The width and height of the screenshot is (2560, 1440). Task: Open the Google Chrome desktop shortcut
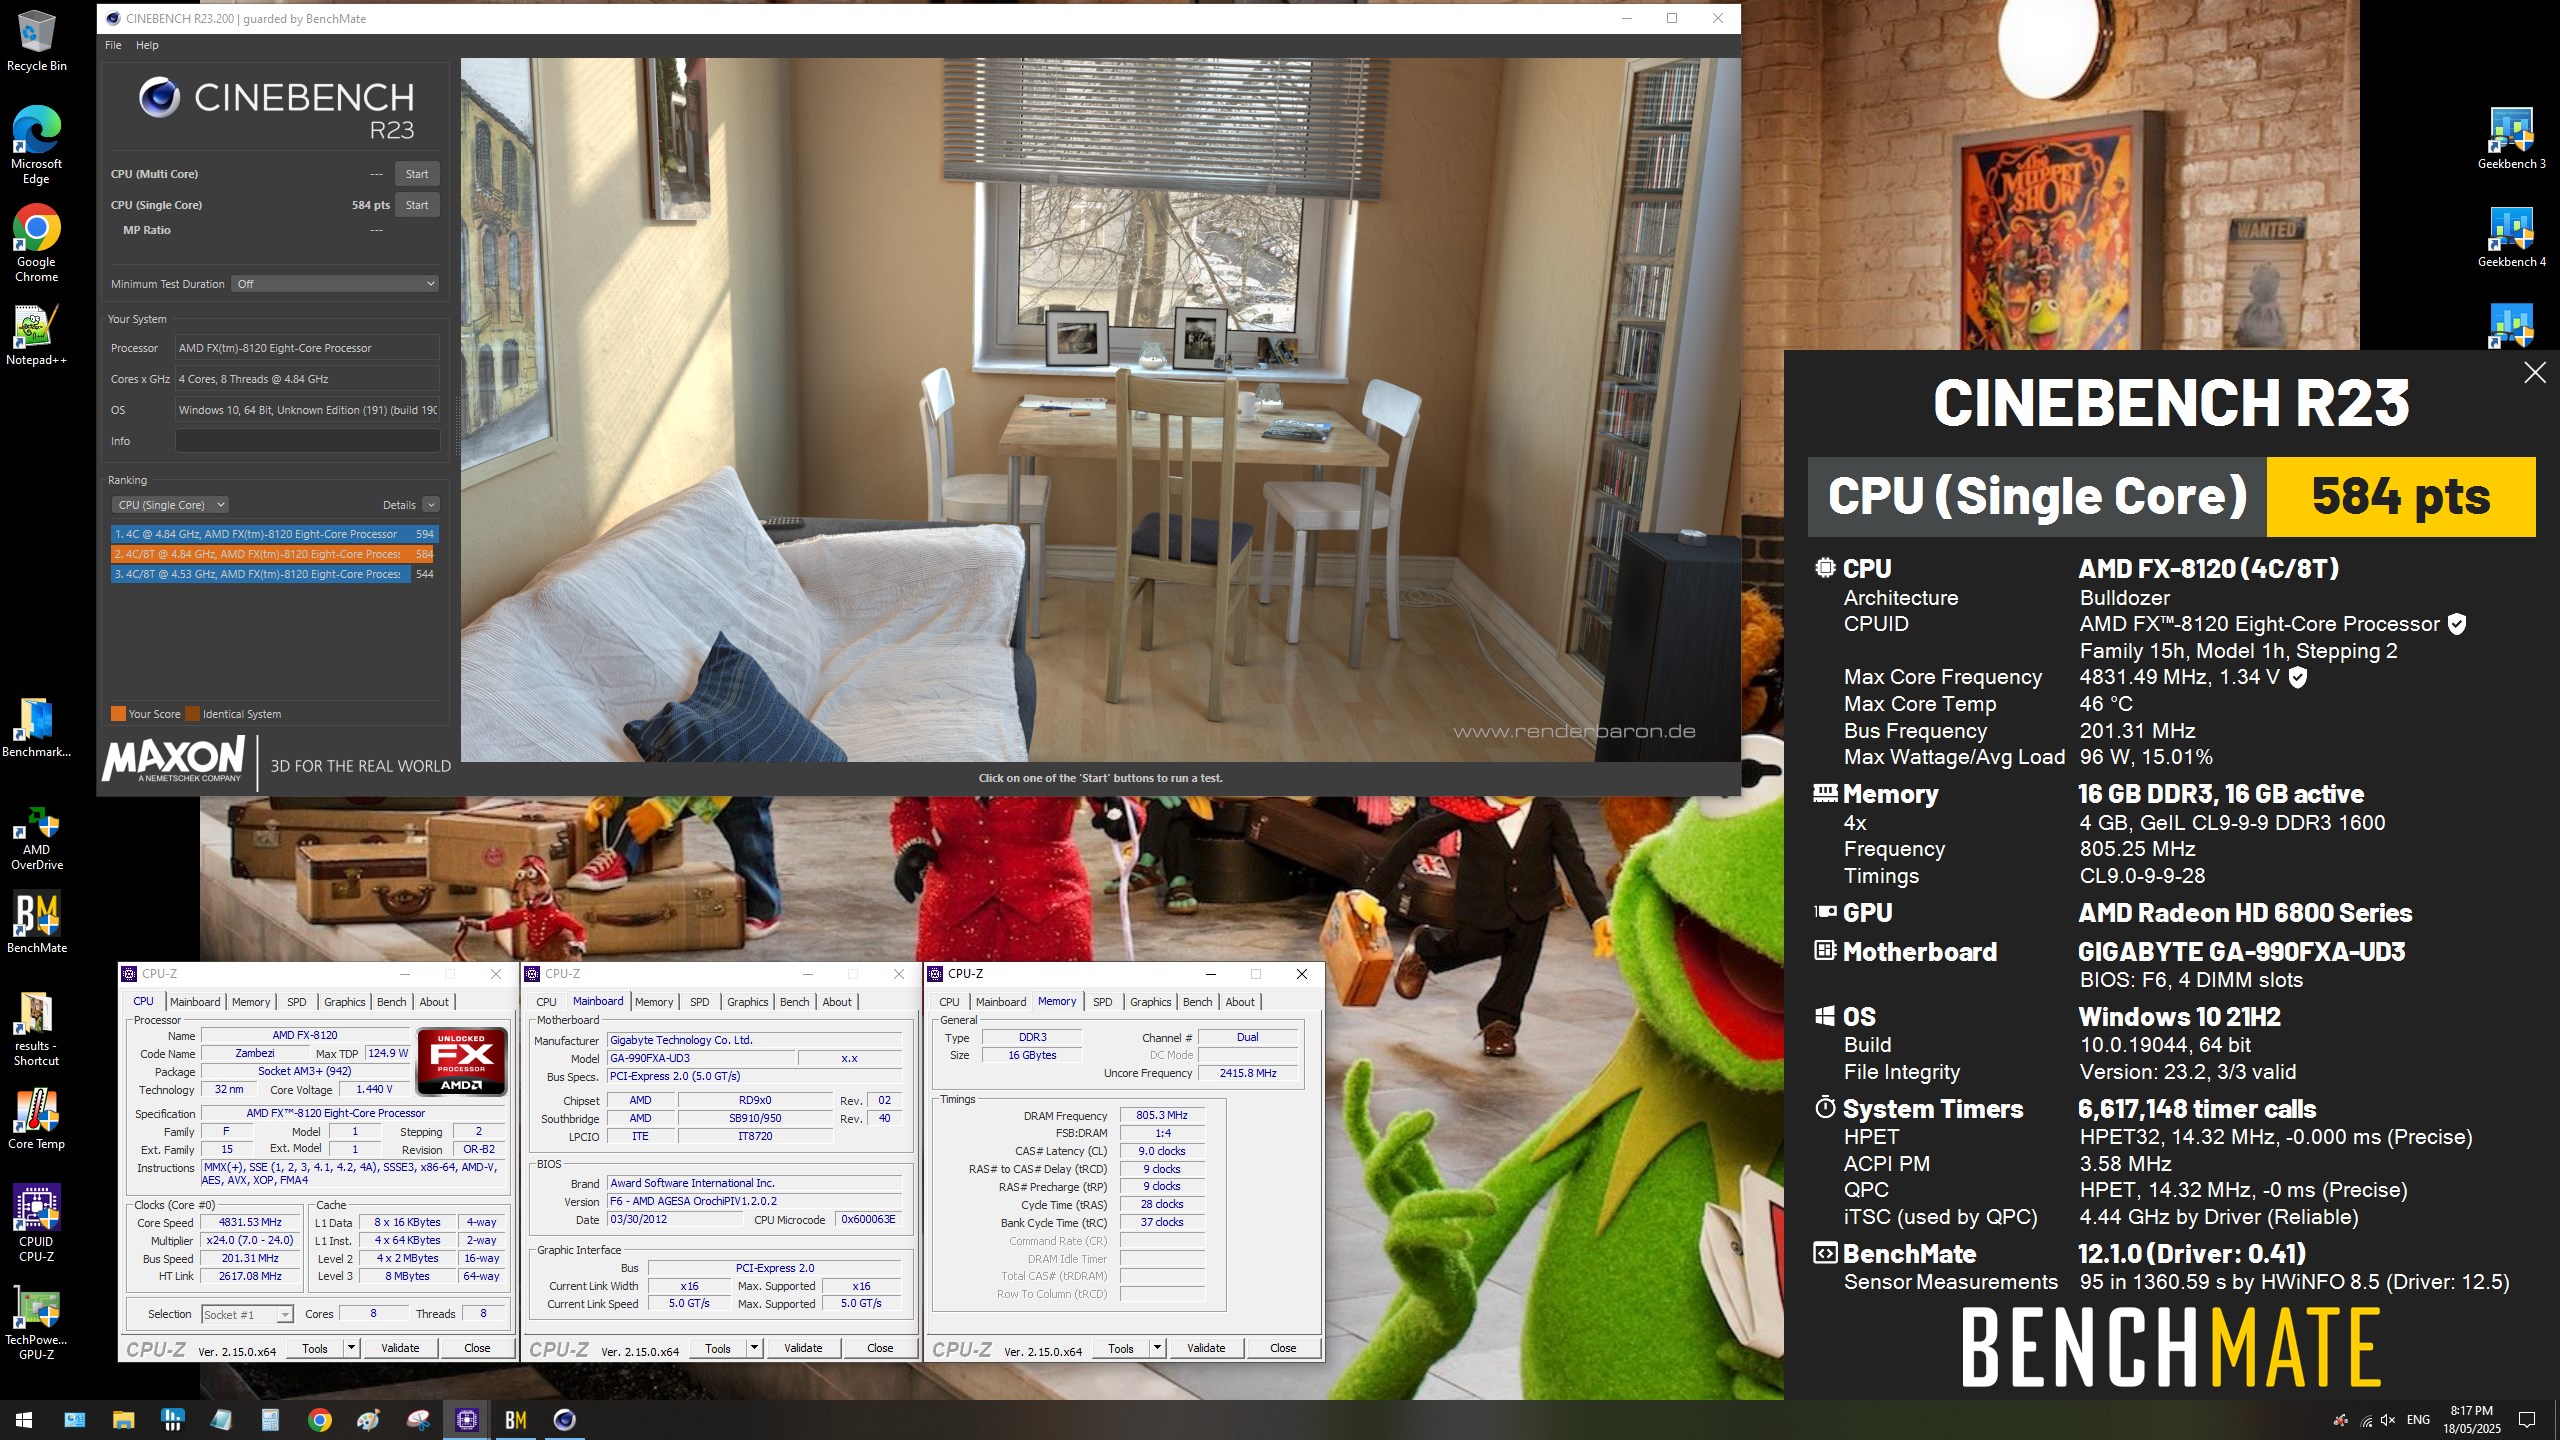(36, 243)
